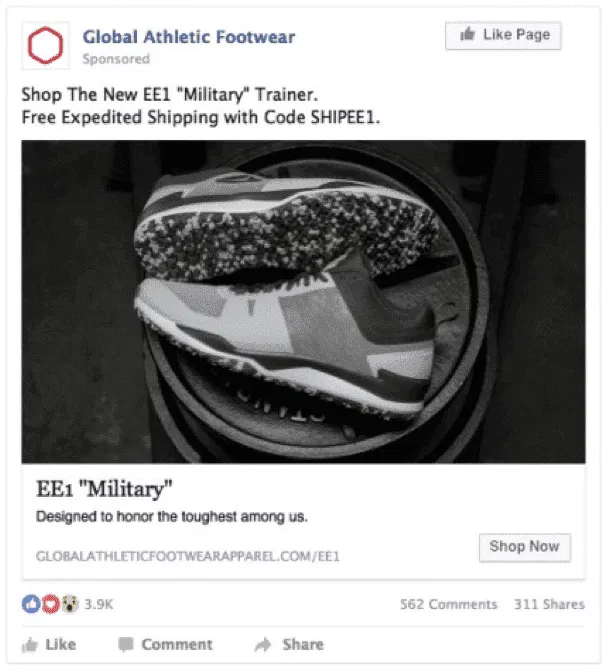View the 3.9K reactions count
The width and height of the screenshot is (608, 670).
pos(99,604)
